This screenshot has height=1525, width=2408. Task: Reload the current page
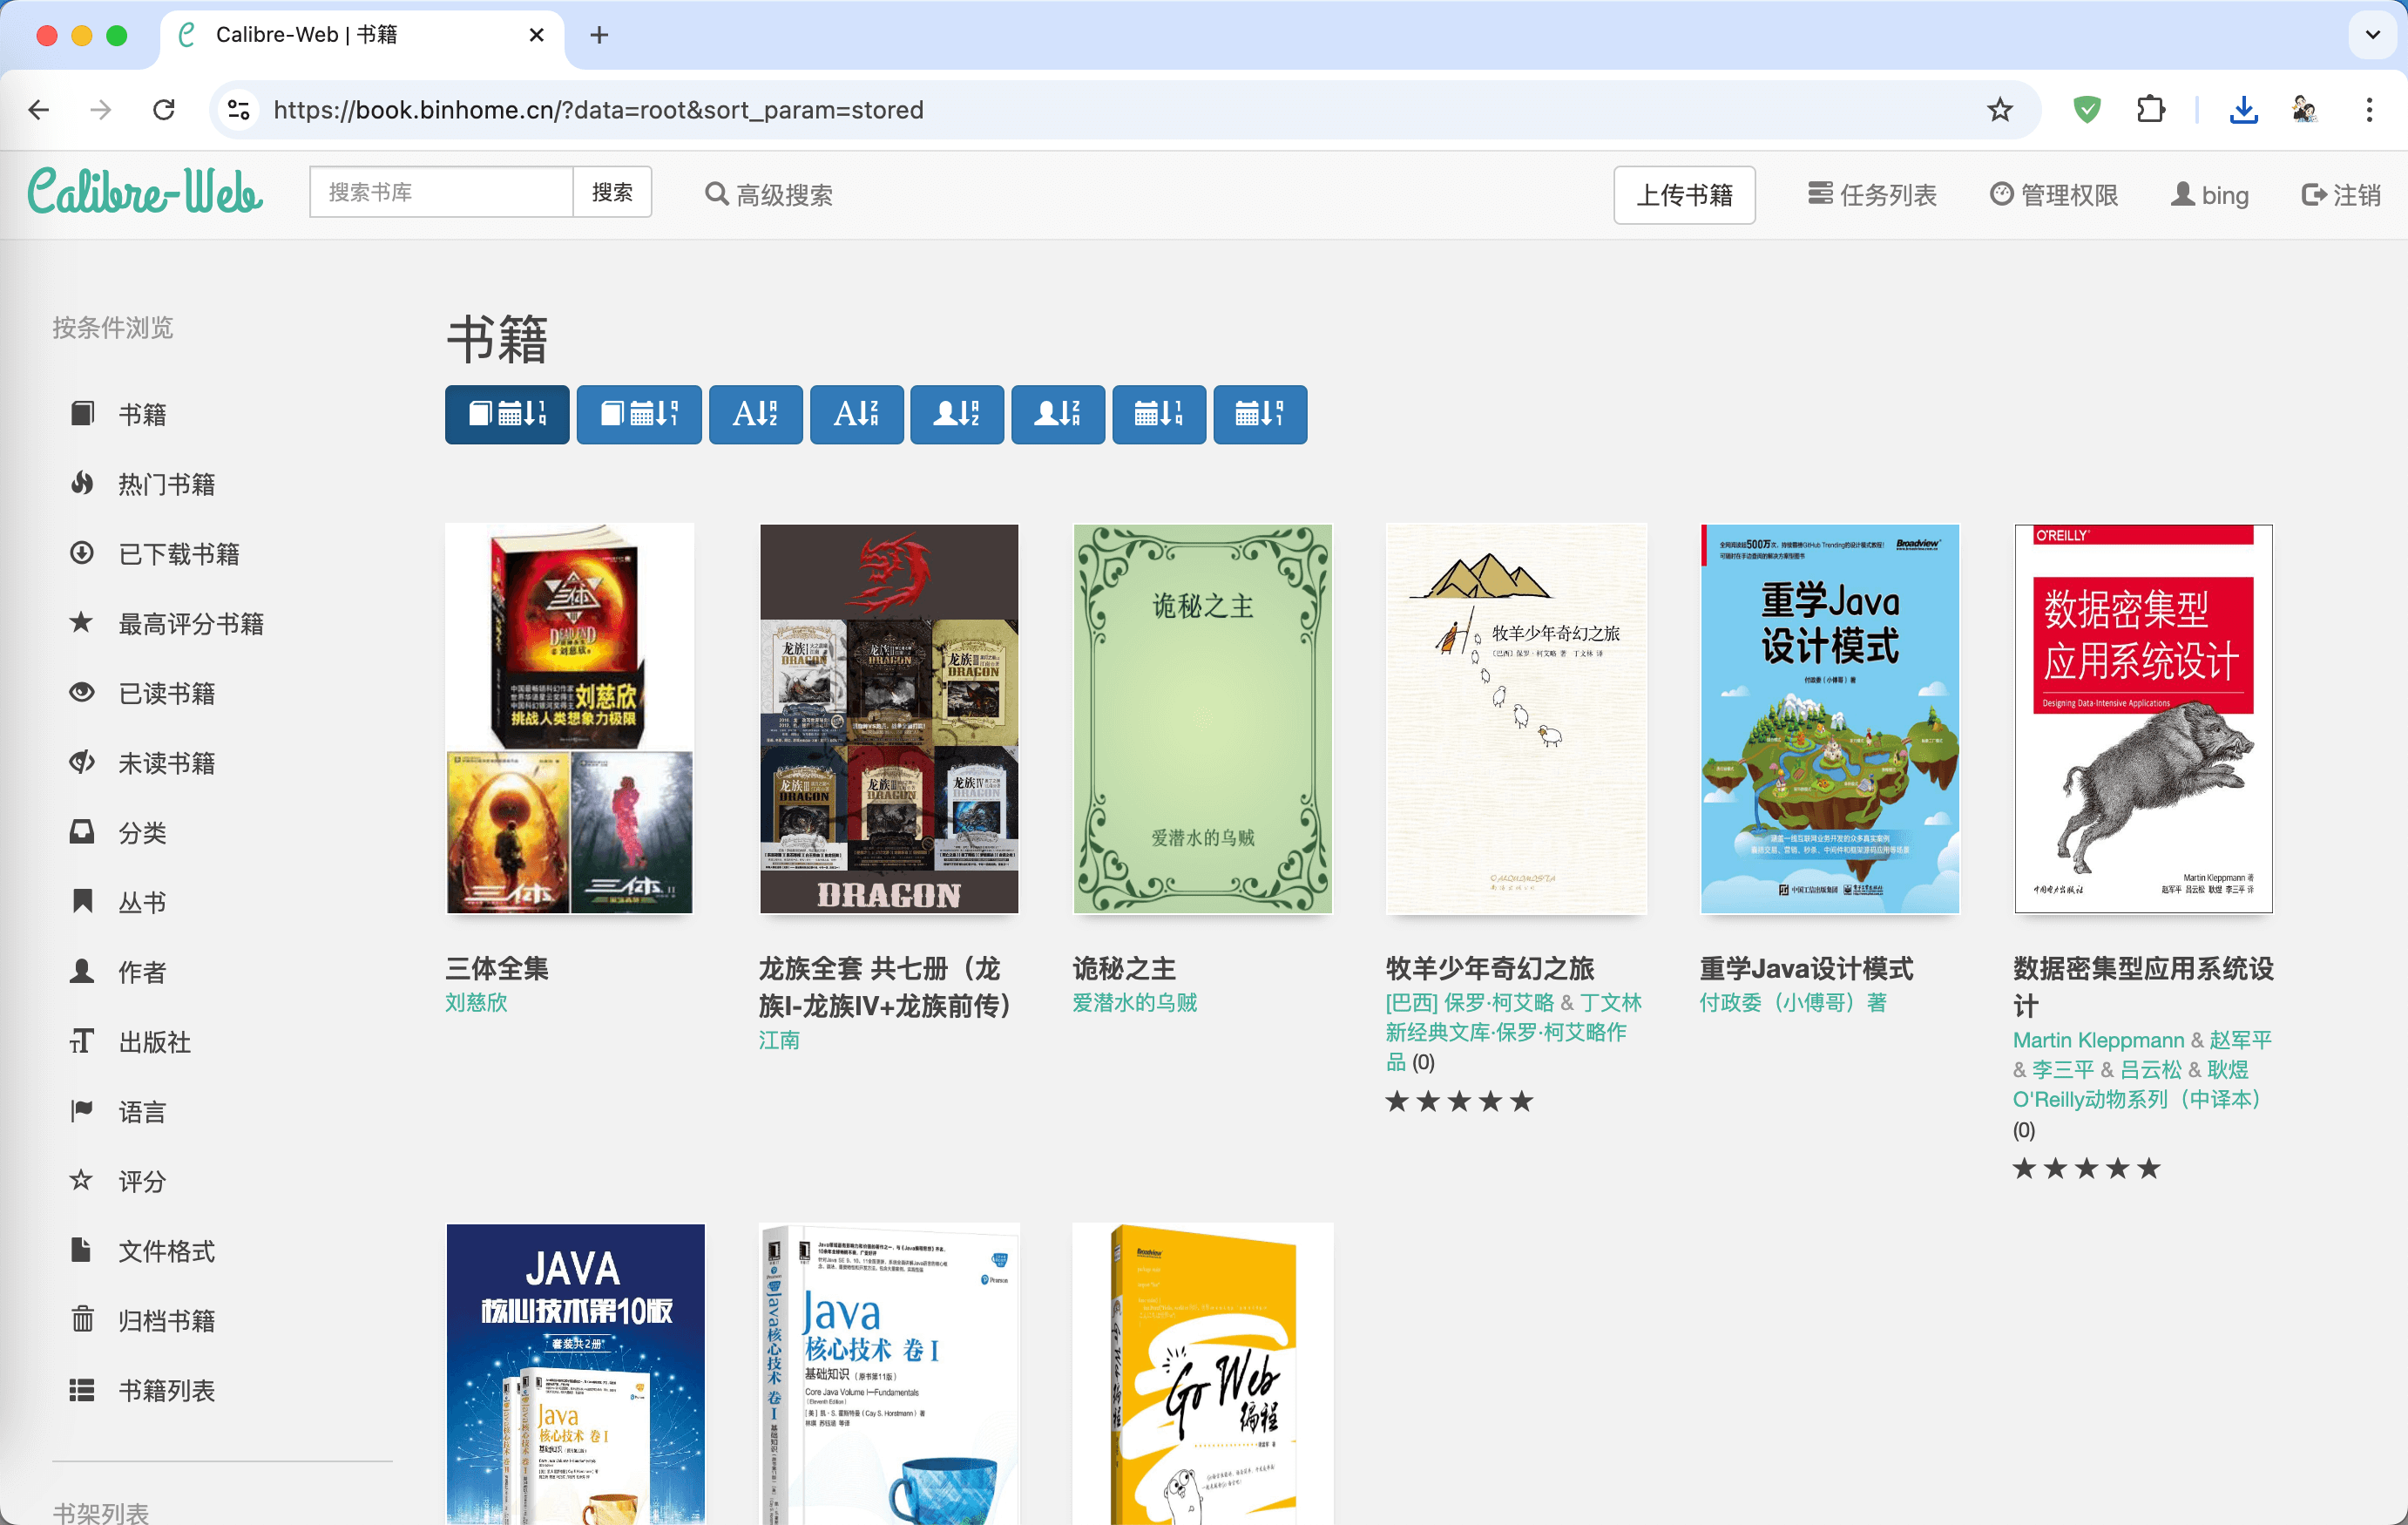pos(164,110)
